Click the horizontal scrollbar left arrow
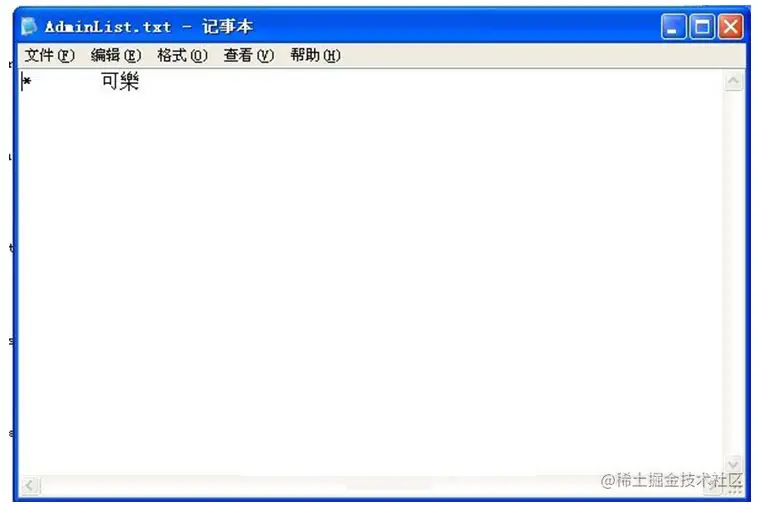This screenshot has width=759, height=505. pyautogui.click(x=30, y=485)
